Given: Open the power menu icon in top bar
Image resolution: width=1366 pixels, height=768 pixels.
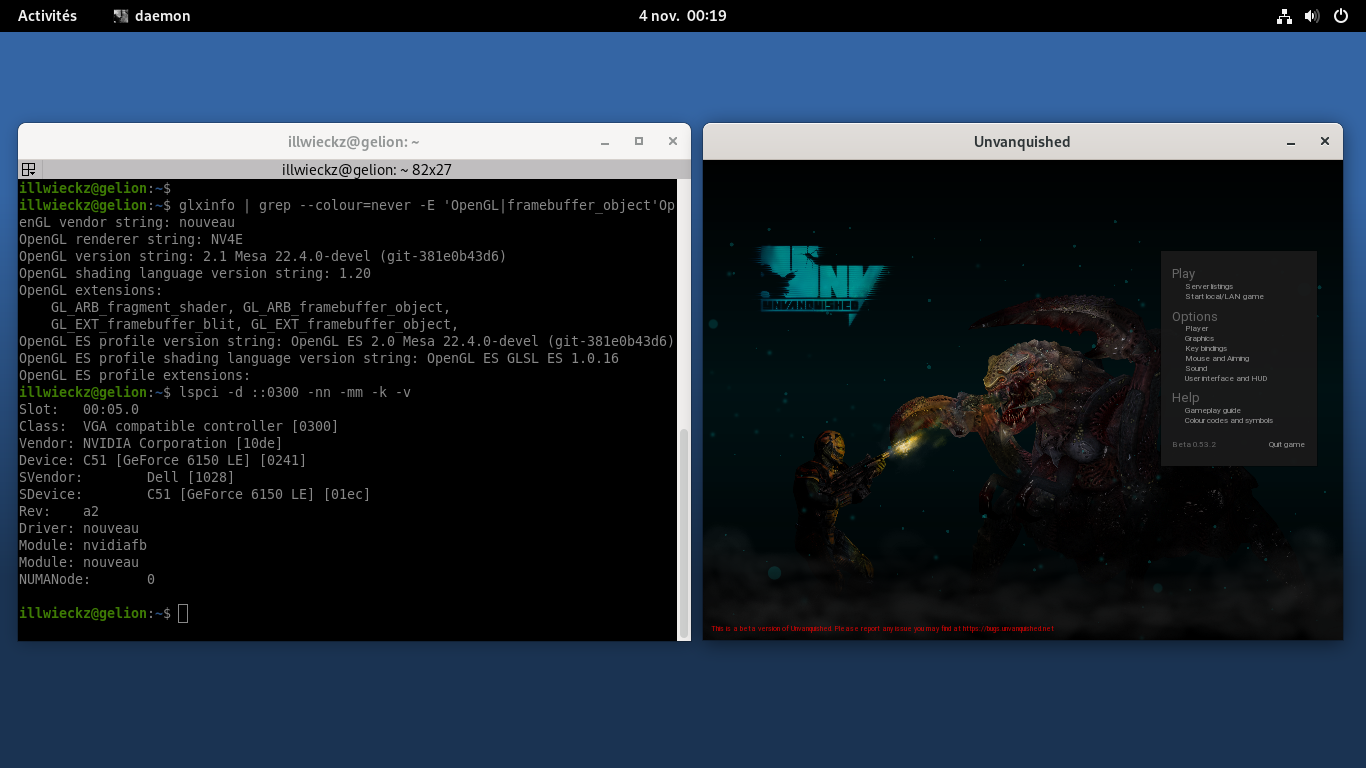Looking at the screenshot, I should click(1341, 16).
